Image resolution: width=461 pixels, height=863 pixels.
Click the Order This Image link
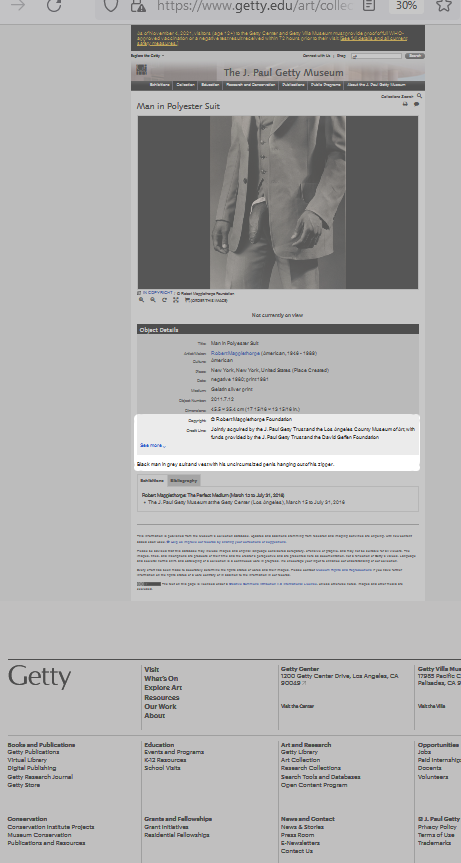(x=206, y=301)
